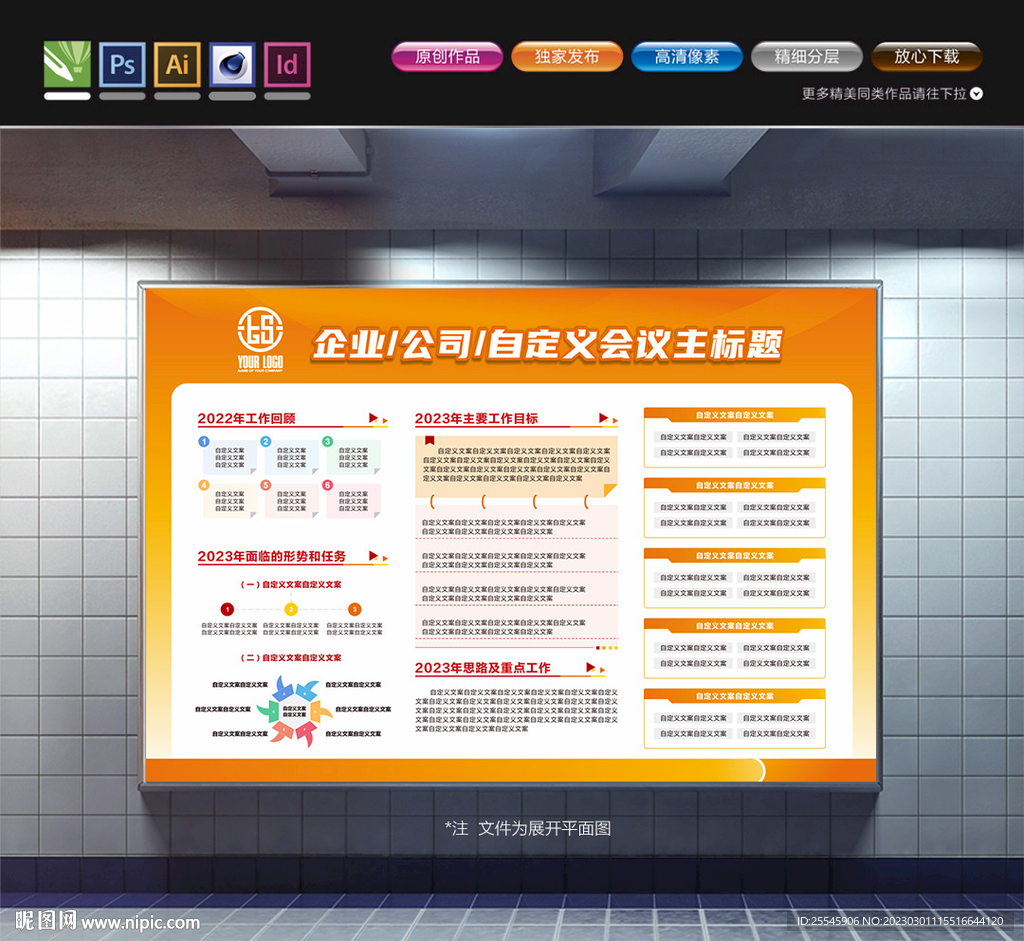Click the Illustrator Ai icon

pyautogui.click(x=177, y=65)
